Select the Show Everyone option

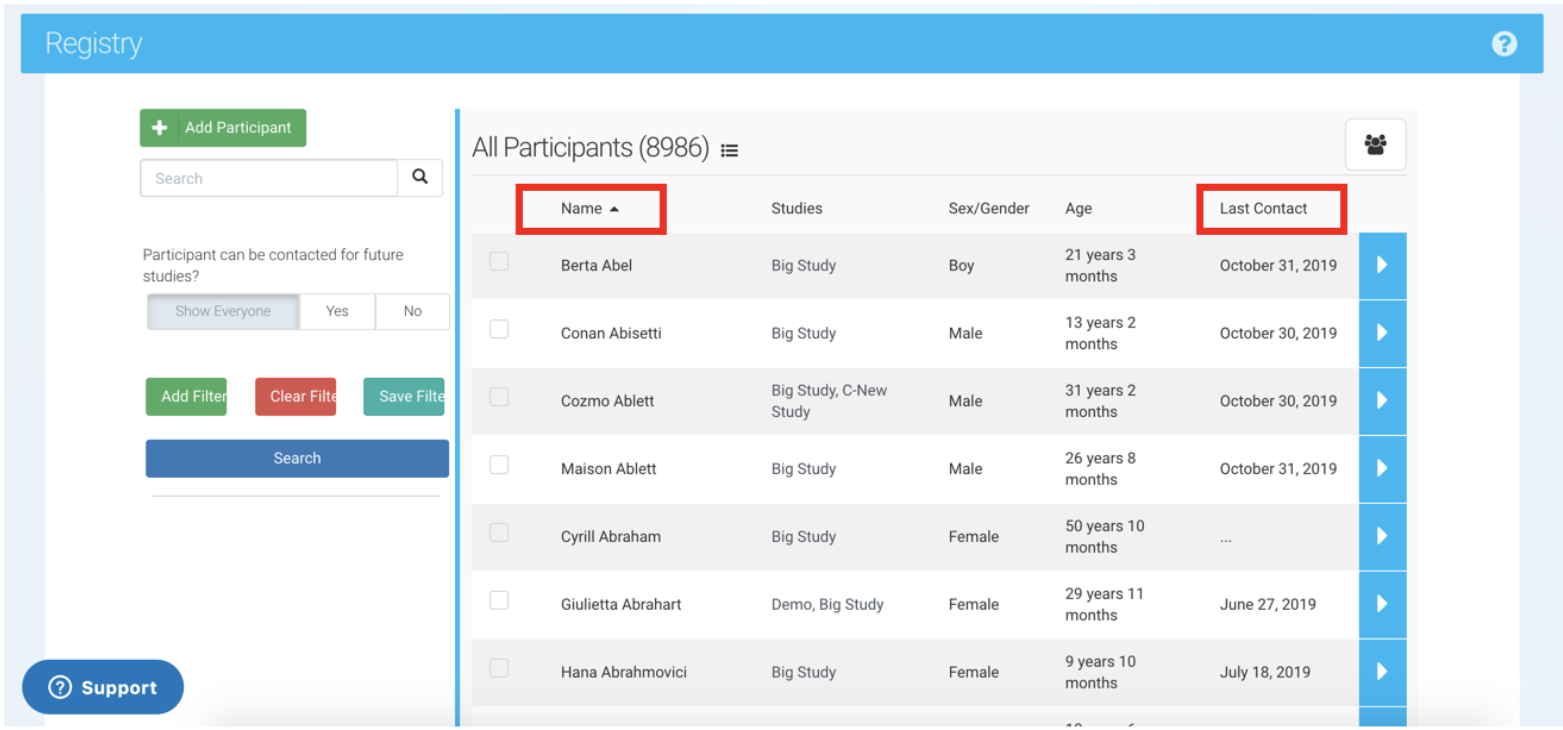(223, 311)
